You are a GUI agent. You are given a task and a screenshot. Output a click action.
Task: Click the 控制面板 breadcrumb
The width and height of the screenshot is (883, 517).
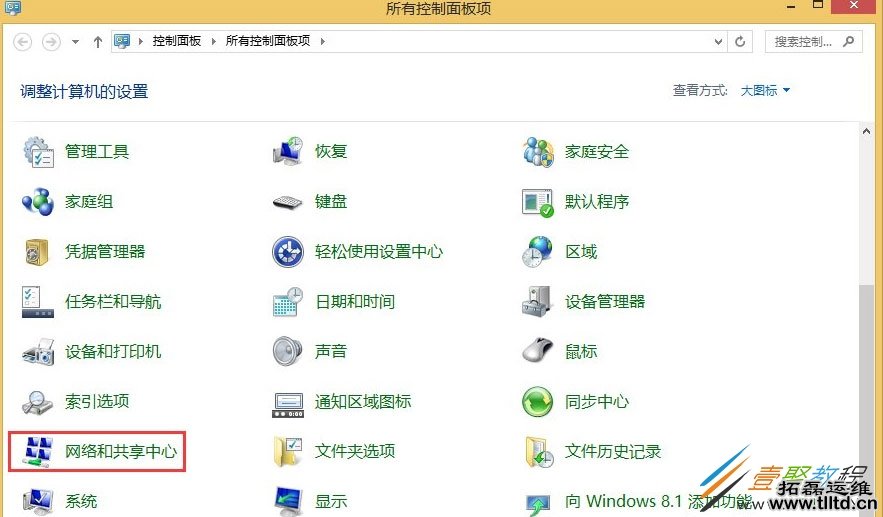[x=177, y=41]
